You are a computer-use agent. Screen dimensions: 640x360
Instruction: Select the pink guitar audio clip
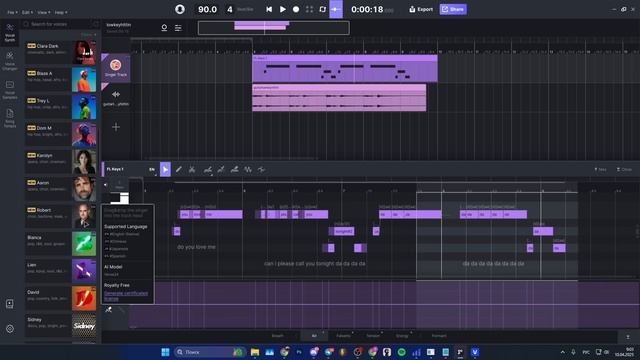click(x=339, y=98)
